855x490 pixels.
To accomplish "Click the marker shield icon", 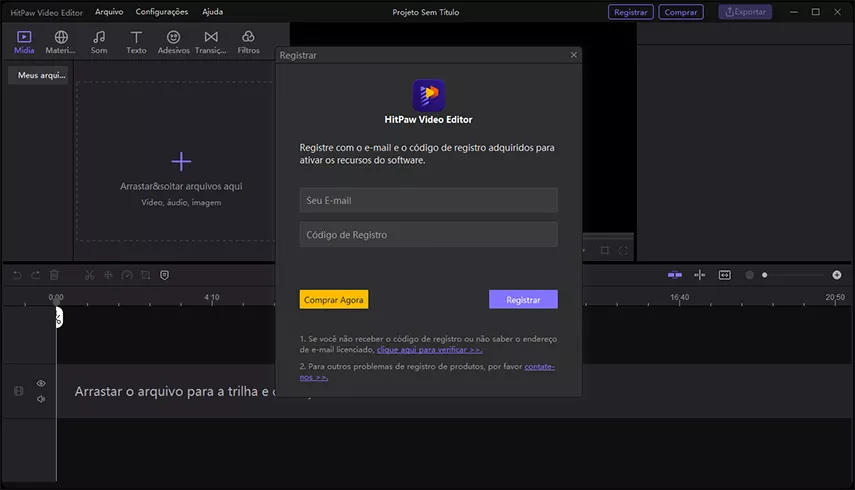I will point(164,275).
